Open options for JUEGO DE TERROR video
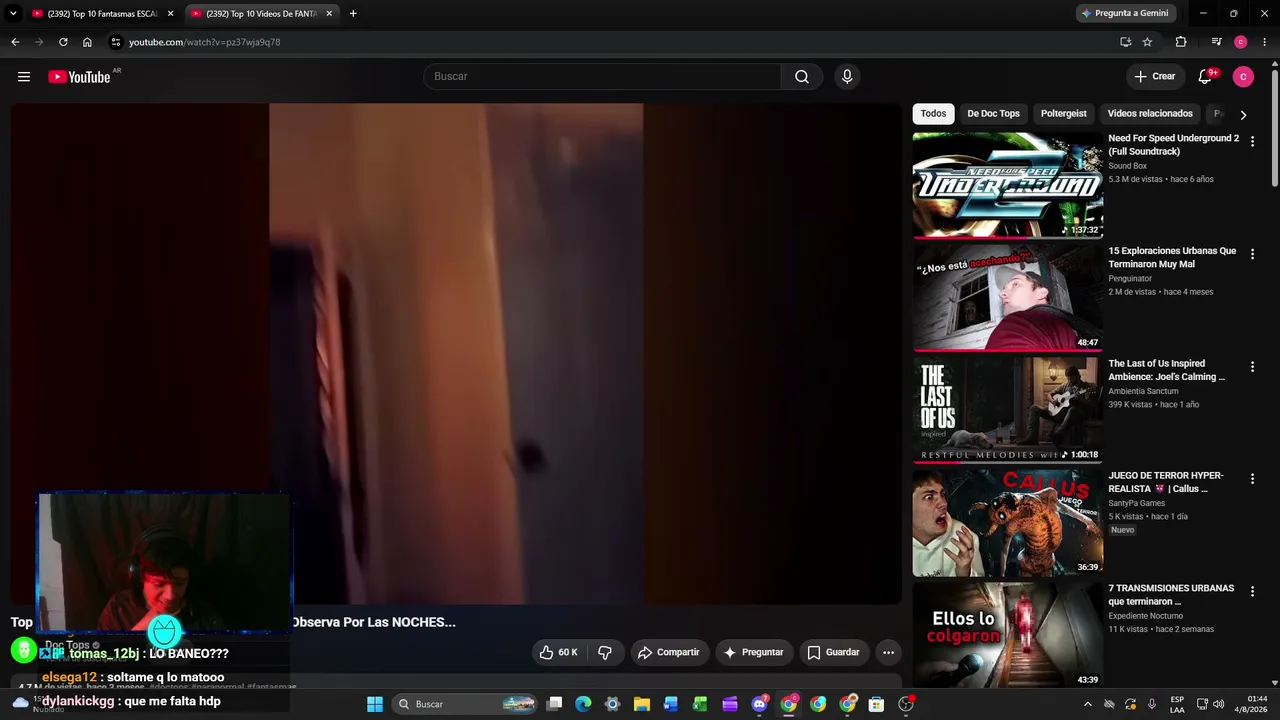 click(x=1252, y=479)
